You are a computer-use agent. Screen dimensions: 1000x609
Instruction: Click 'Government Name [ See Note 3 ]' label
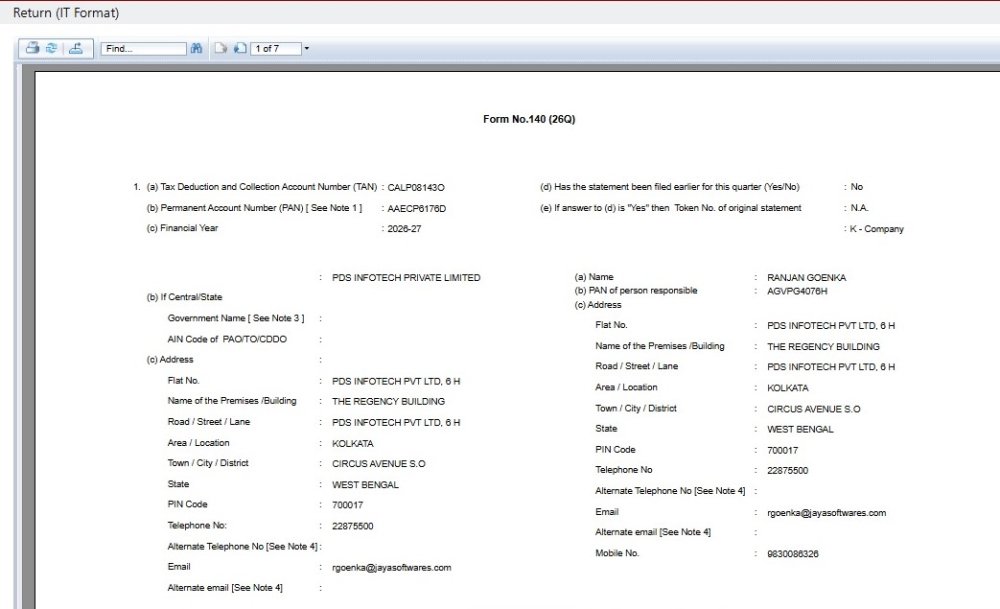tap(236, 318)
